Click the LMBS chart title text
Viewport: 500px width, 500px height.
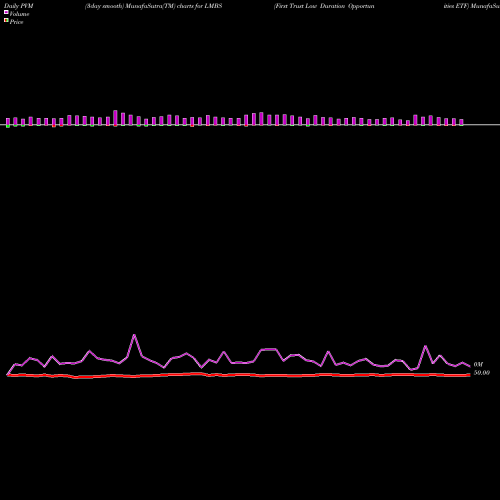tap(153, 6)
